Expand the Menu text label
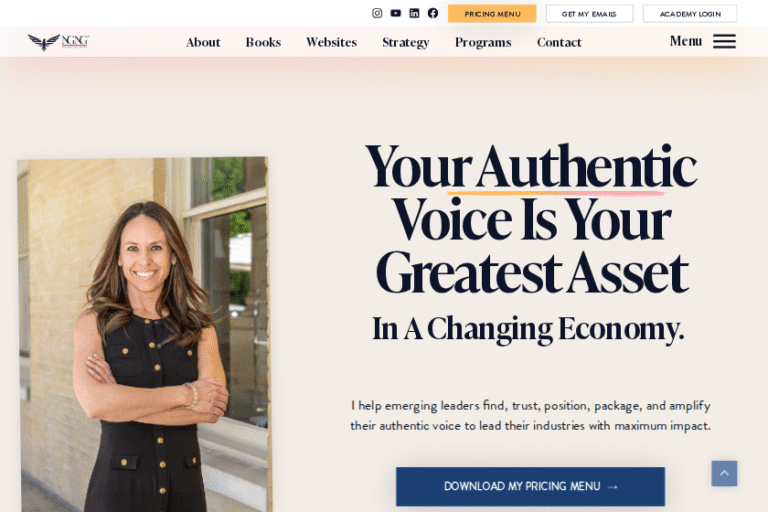This screenshot has height=512, width=768. point(685,41)
